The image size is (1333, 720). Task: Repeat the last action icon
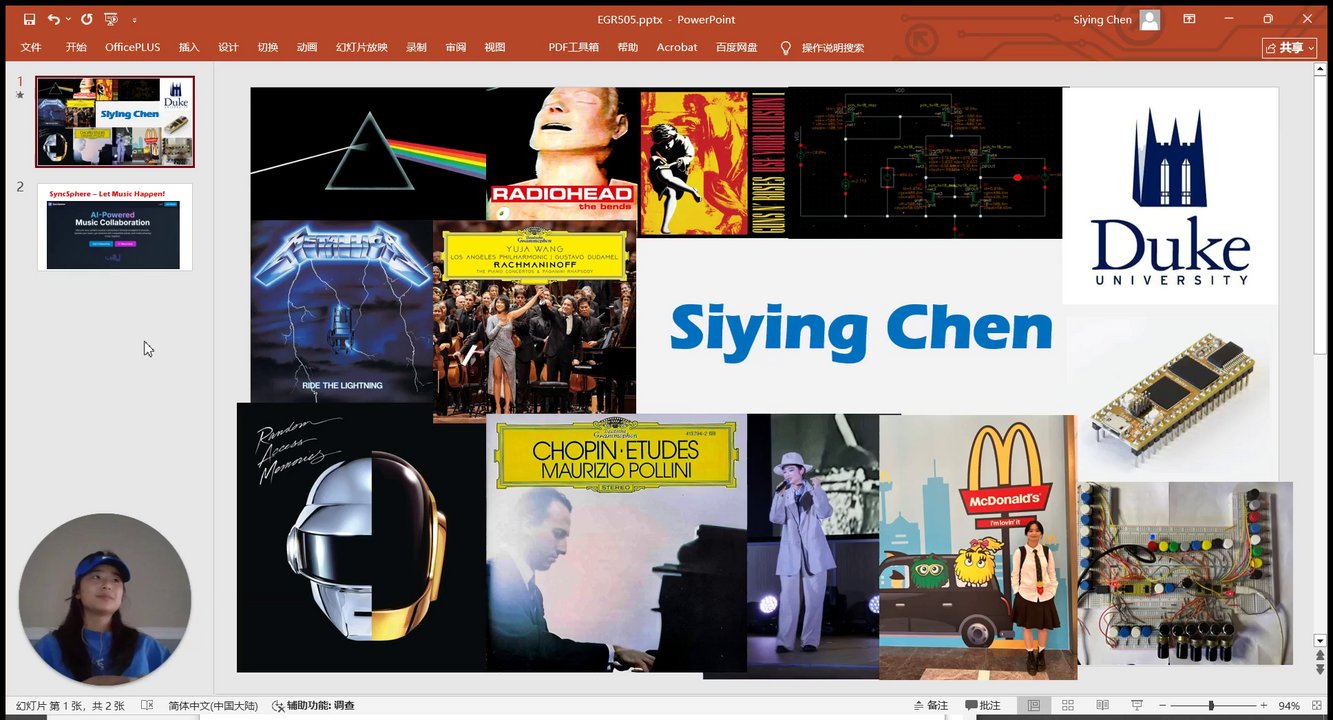pos(86,19)
